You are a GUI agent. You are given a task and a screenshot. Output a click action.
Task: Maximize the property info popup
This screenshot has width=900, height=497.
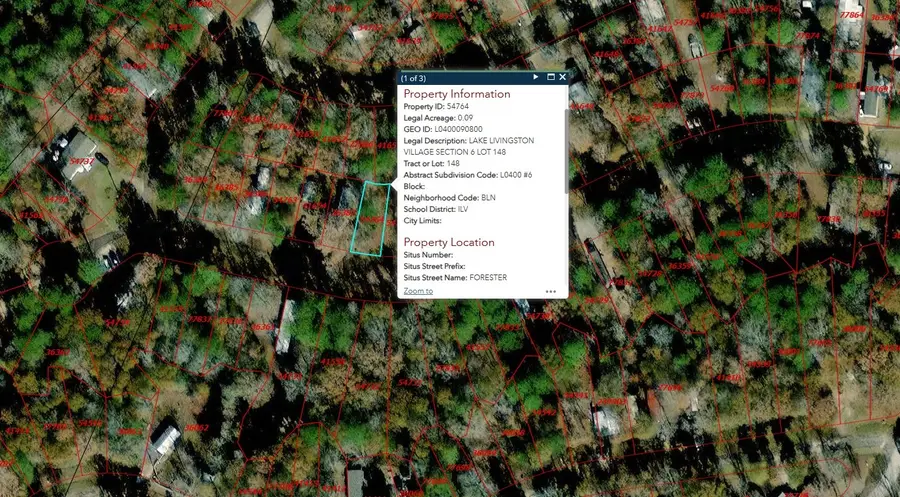point(550,77)
